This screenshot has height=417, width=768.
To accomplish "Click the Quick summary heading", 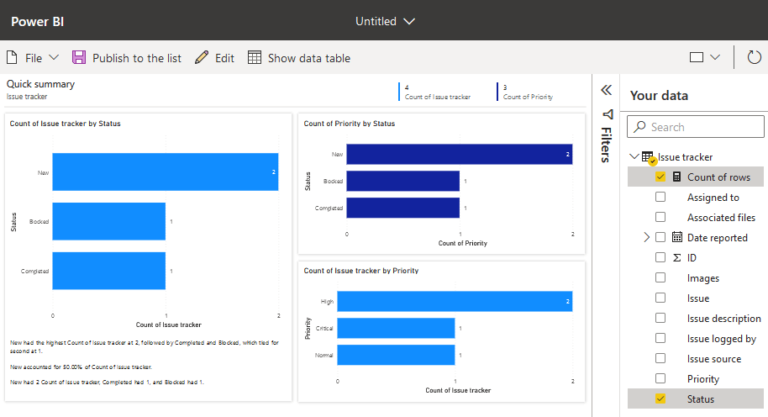I will click(x=41, y=84).
